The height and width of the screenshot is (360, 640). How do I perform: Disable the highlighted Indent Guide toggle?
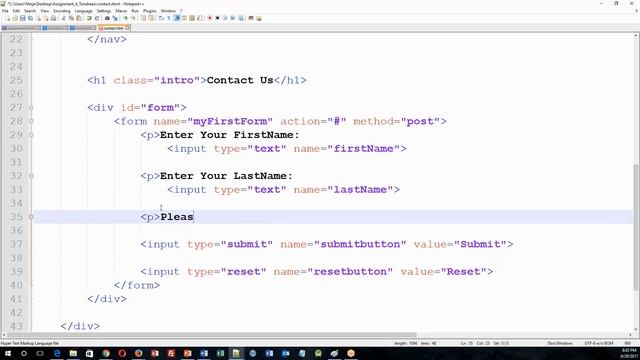[176, 18]
